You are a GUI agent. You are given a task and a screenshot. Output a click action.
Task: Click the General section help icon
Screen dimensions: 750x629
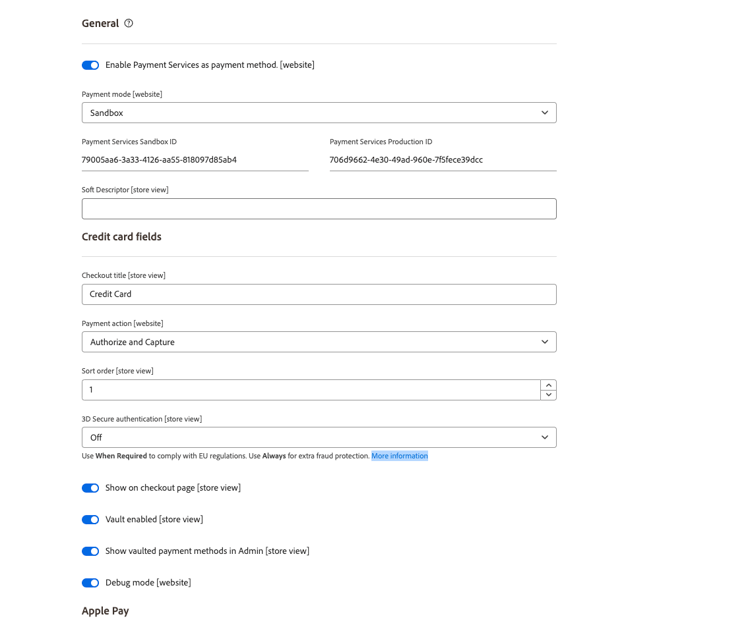pyautogui.click(x=129, y=23)
